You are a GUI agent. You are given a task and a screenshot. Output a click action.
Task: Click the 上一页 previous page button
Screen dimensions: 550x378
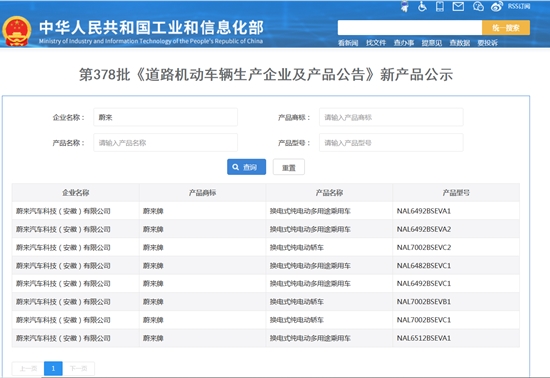point(28,369)
